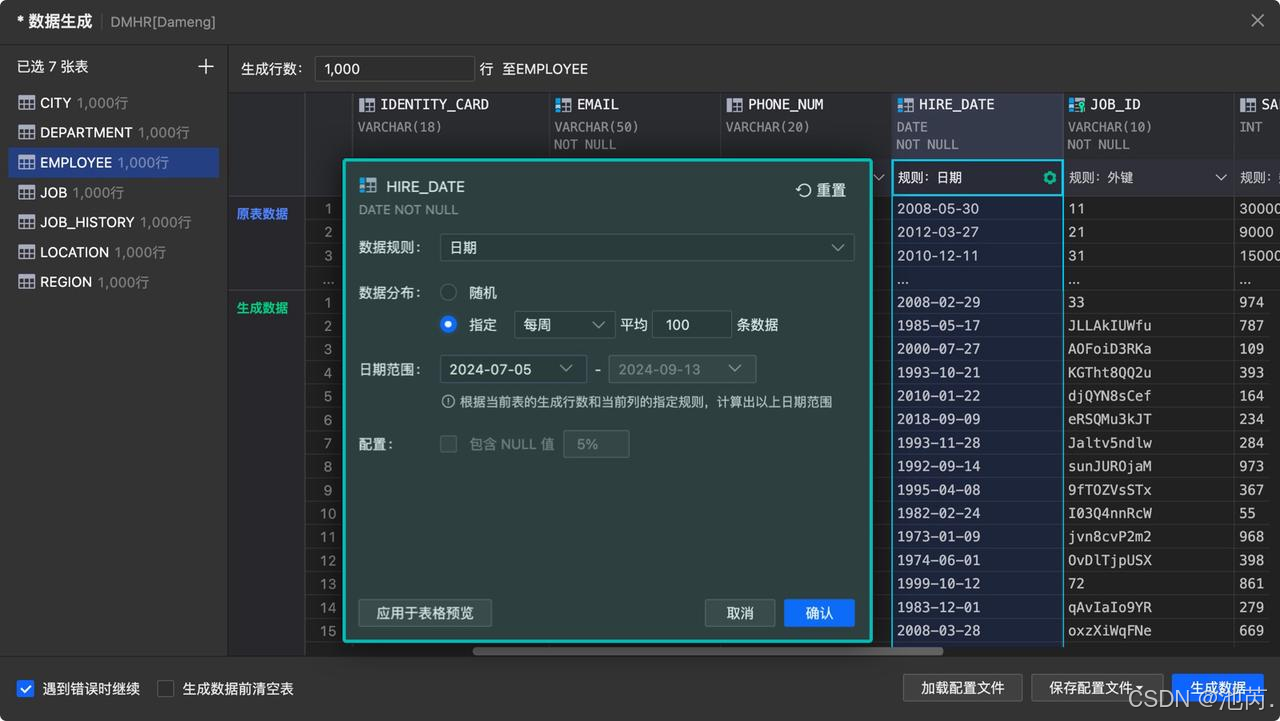Image resolution: width=1280 pixels, height=721 pixels.
Task: Open the start date 2024-07-05 picker
Action: pos(512,369)
